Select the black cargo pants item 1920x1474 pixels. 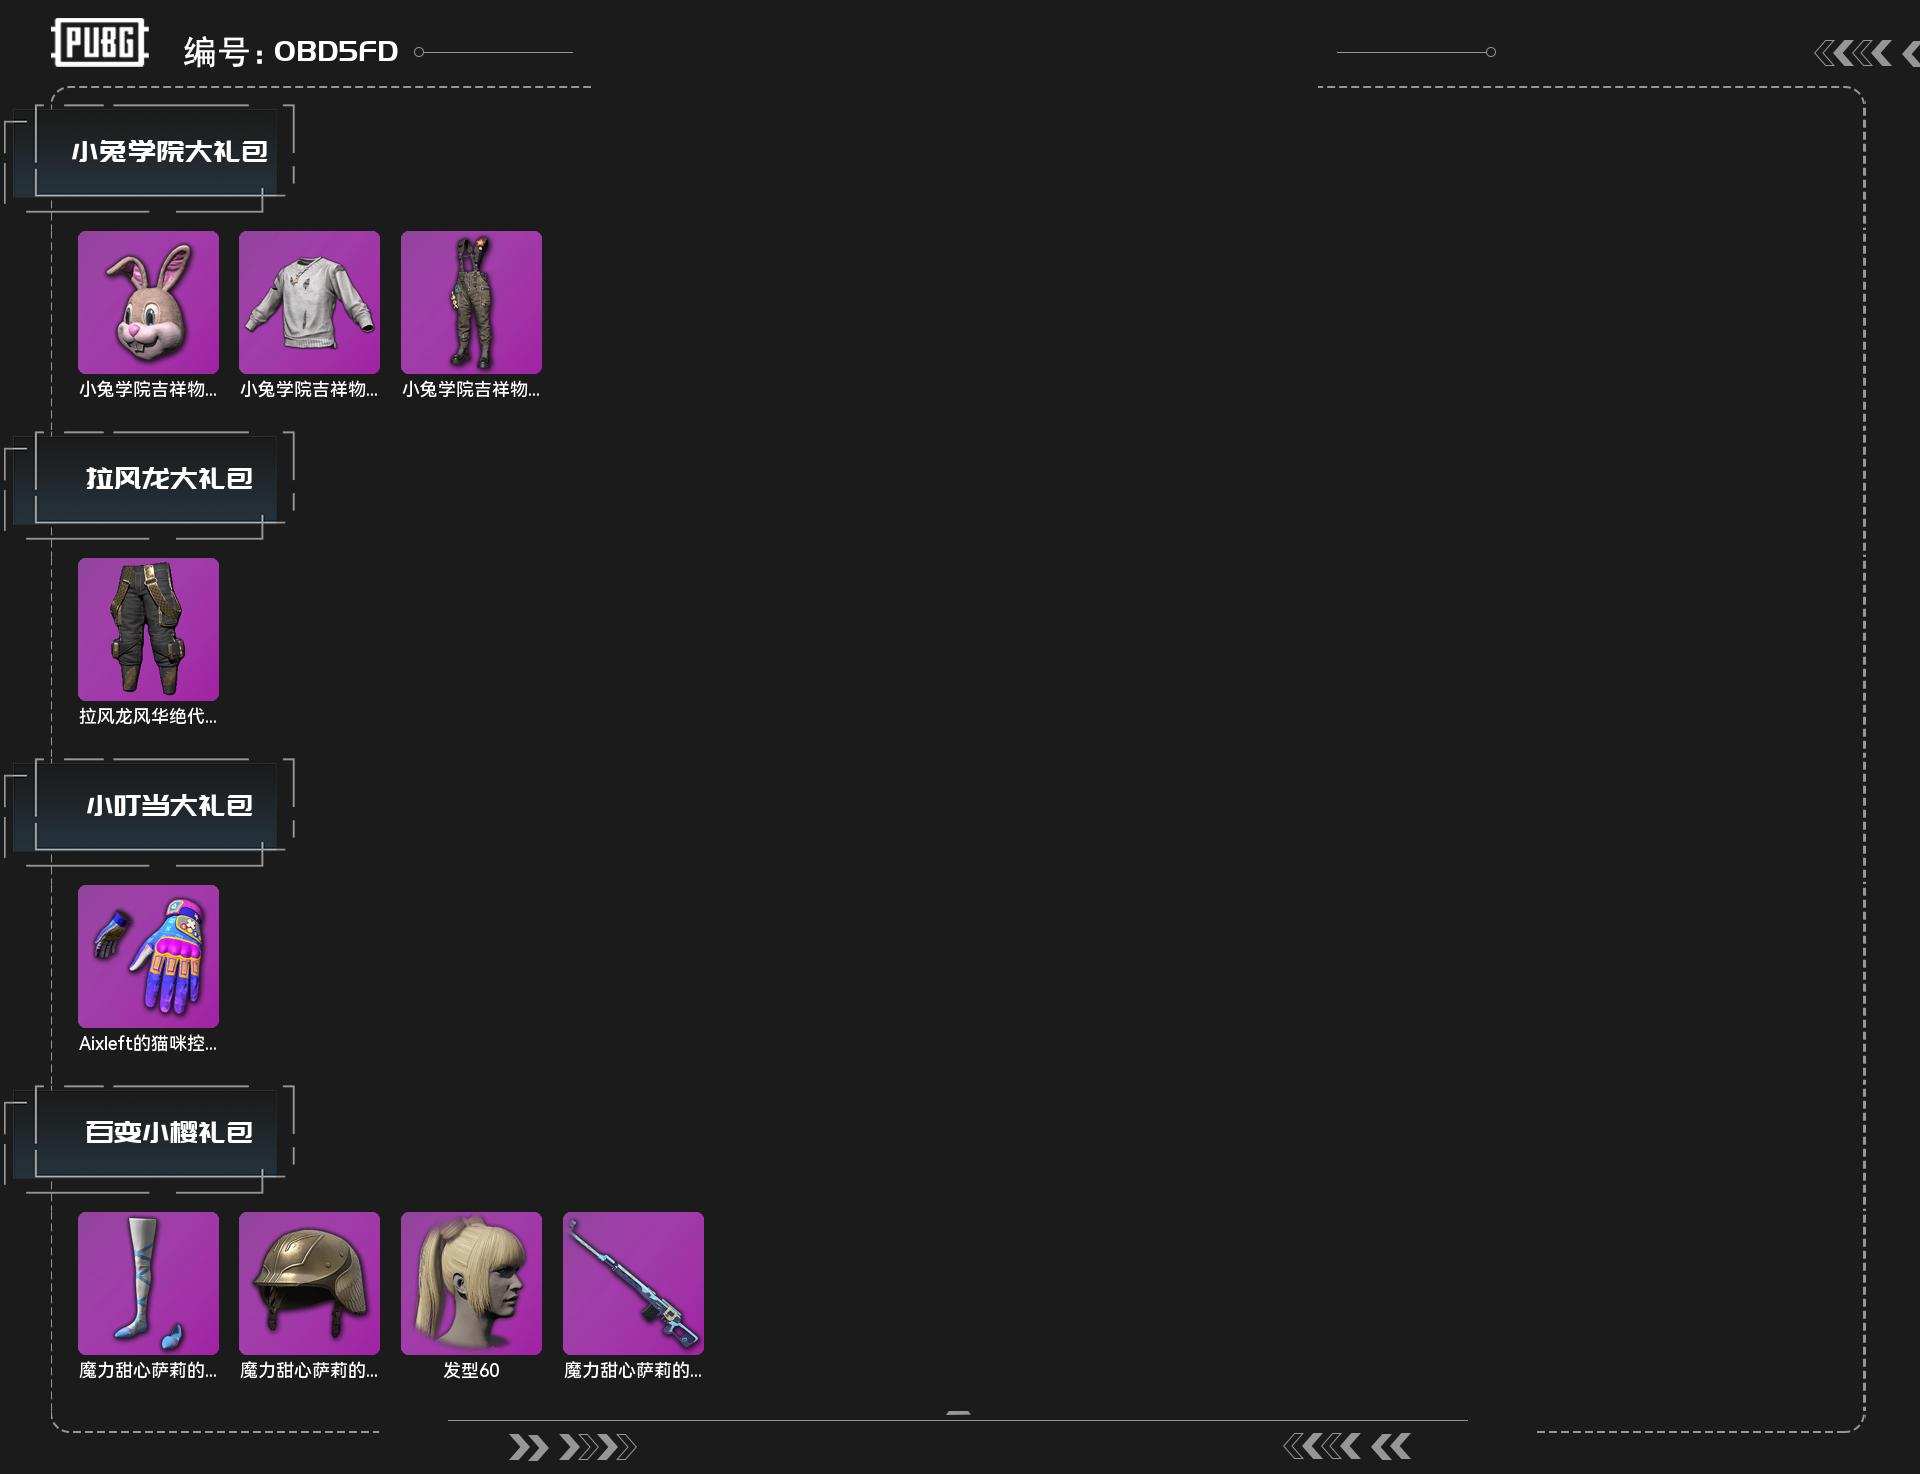point(148,629)
